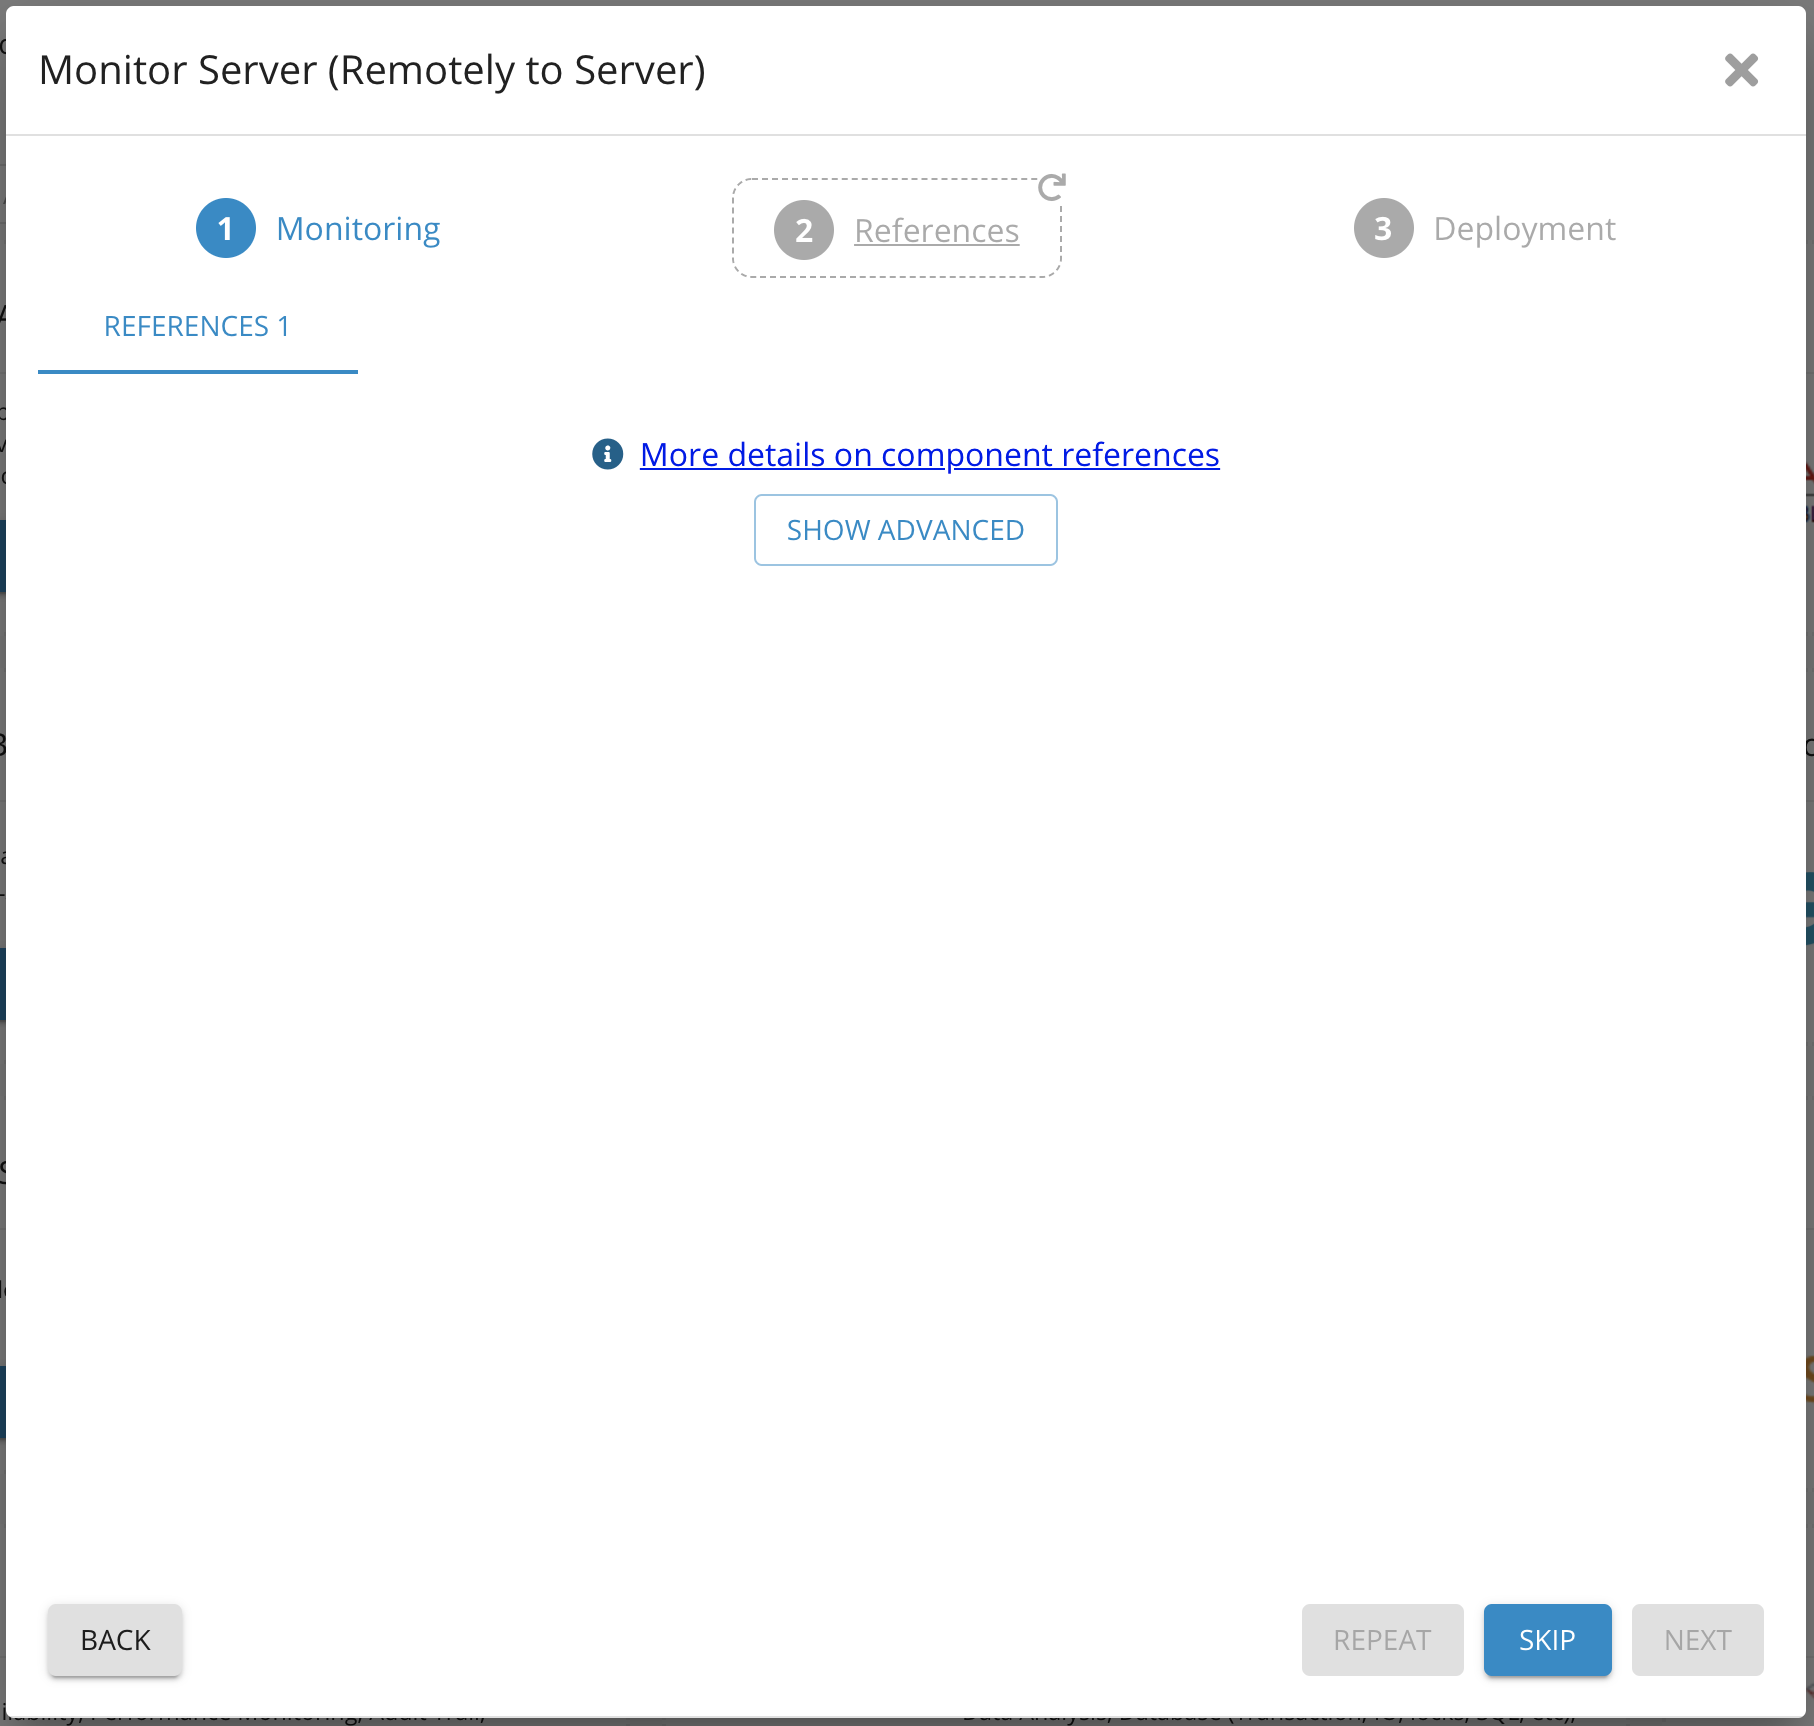This screenshot has width=1814, height=1726.
Task: Click the blue underline below REFERENCES 1
Action: point(197,371)
